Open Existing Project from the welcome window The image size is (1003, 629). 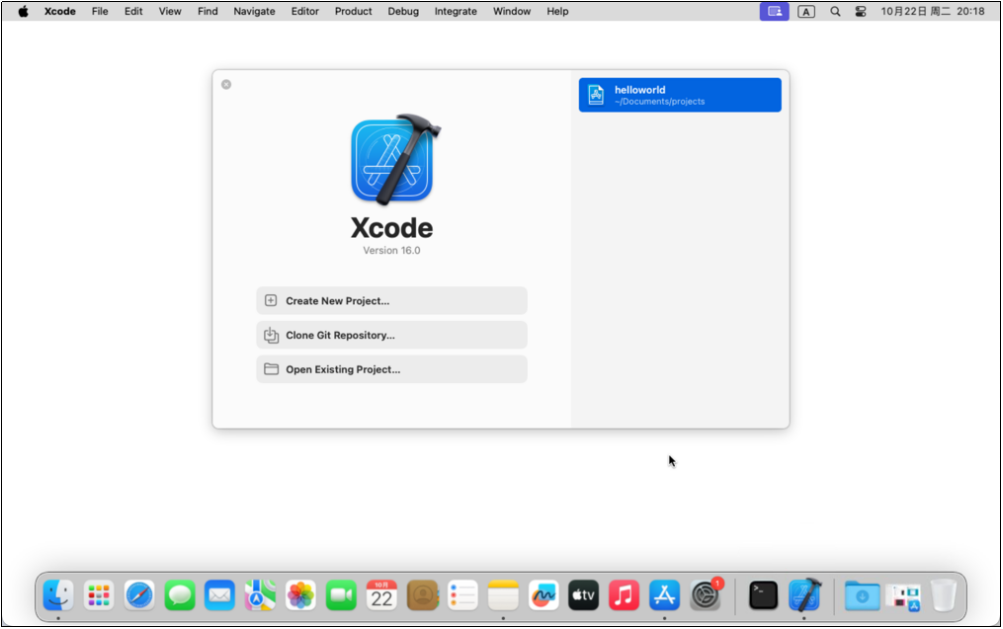pyautogui.click(x=391, y=369)
